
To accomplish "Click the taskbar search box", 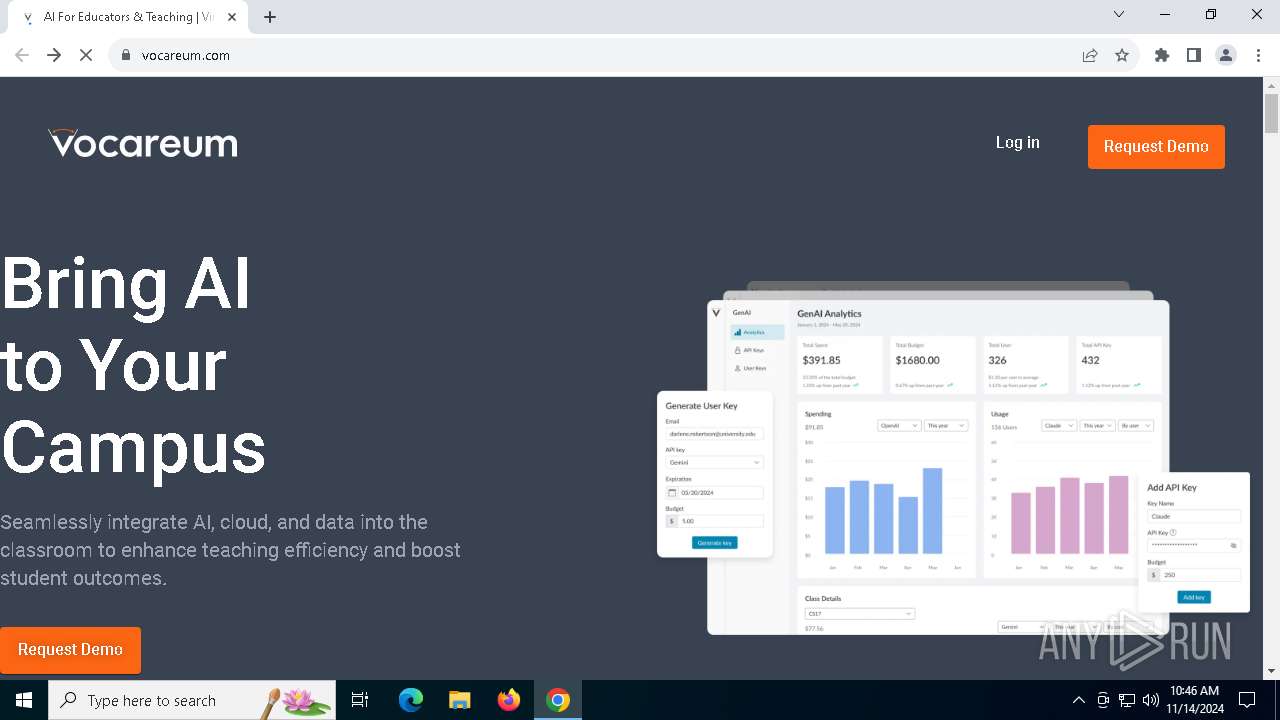I will [x=192, y=700].
